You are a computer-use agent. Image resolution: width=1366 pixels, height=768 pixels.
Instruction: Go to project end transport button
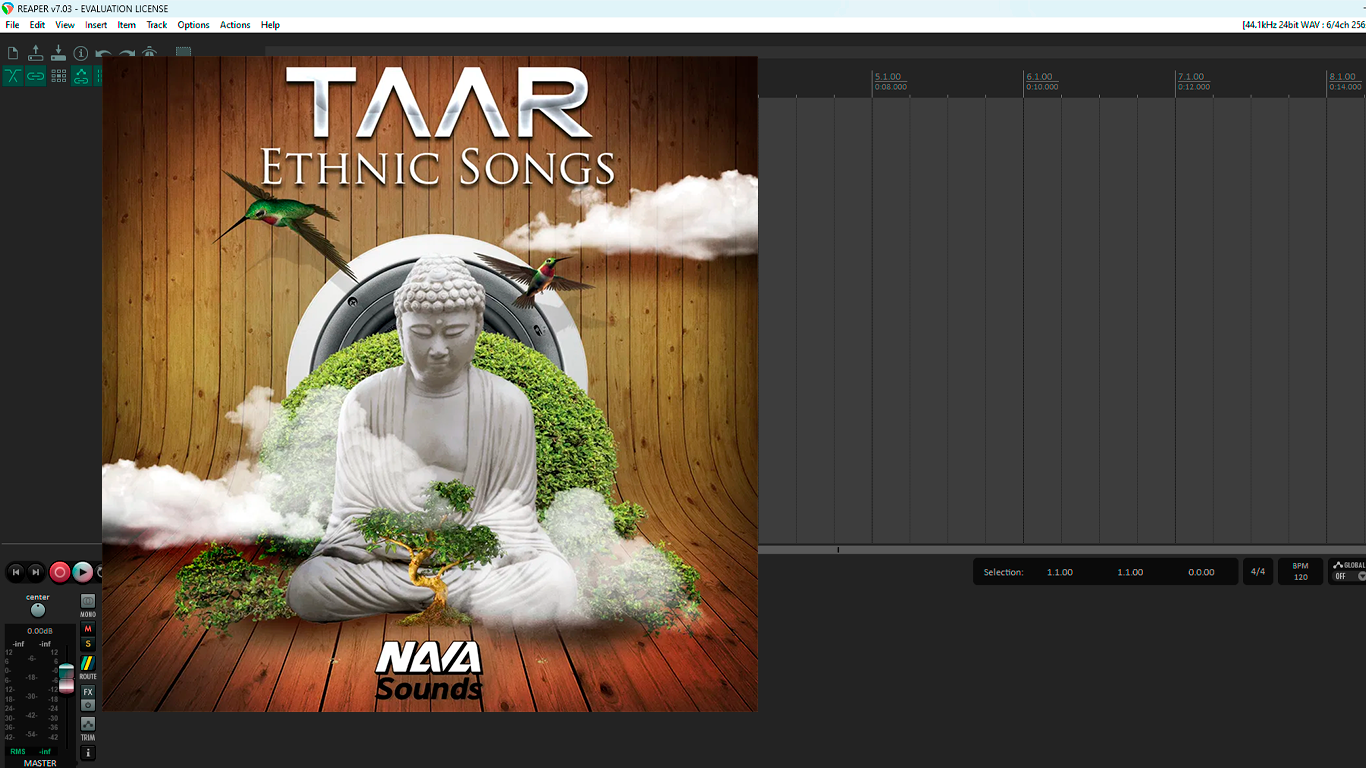point(36,572)
